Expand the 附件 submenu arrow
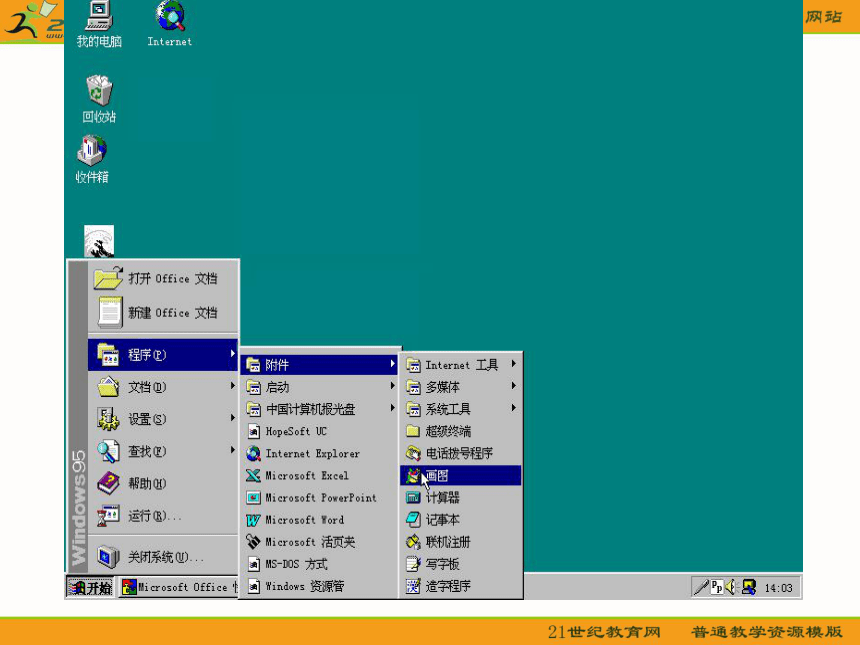 click(392, 364)
